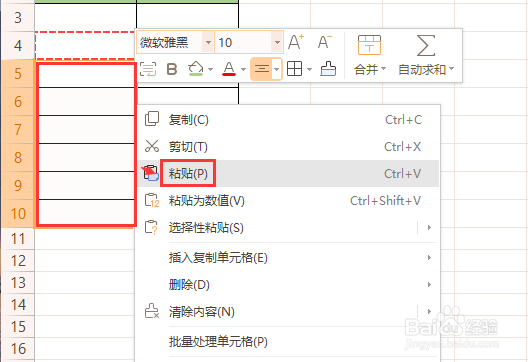
Task: Select row header 11
Action: pos(18,239)
